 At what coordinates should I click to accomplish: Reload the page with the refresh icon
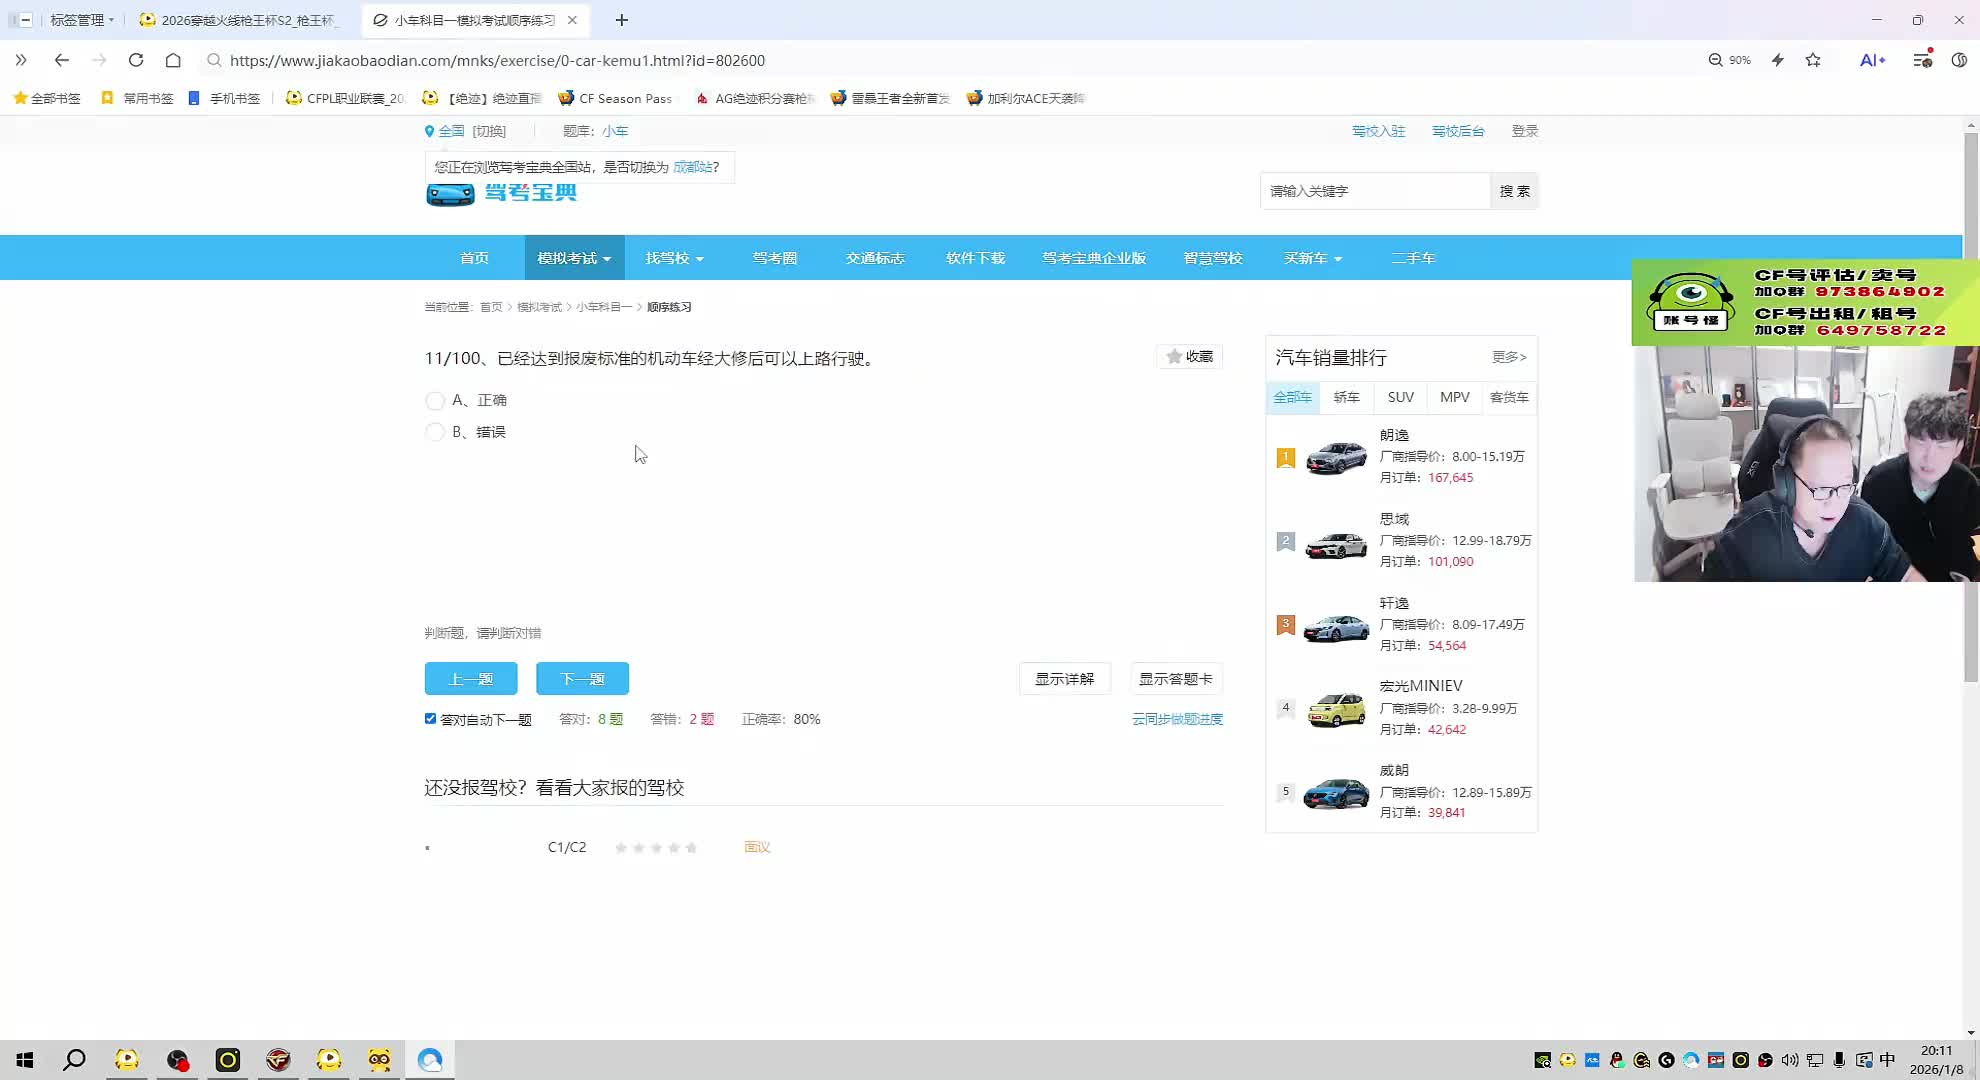136,60
